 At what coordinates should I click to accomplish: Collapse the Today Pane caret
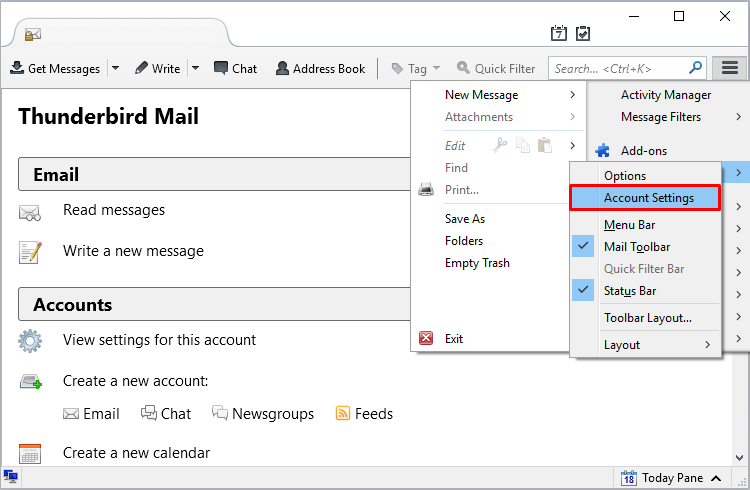(716, 478)
